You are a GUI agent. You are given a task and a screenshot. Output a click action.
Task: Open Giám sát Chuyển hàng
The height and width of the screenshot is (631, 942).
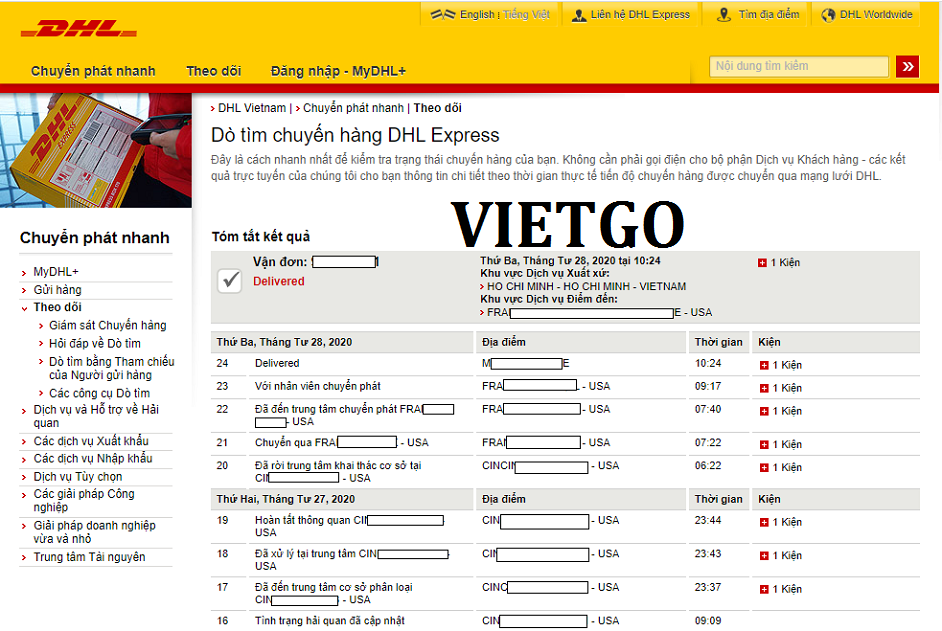[x=108, y=325]
